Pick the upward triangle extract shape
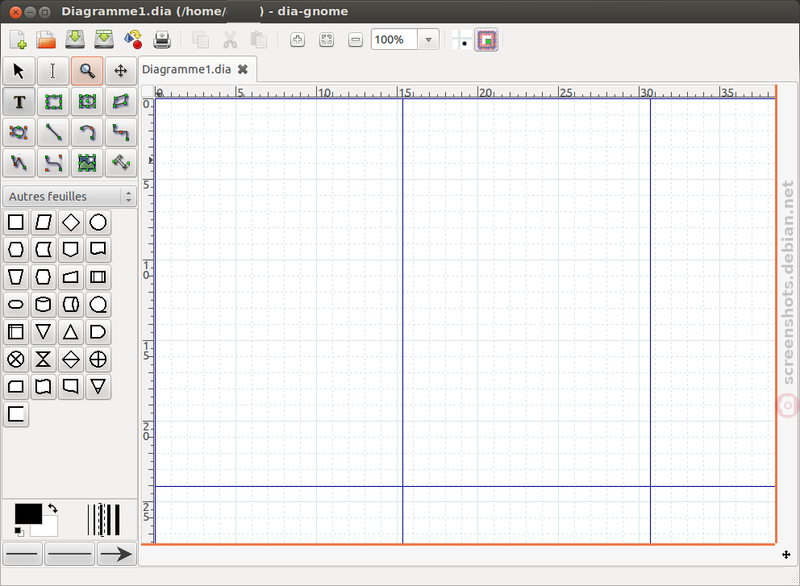The width and height of the screenshot is (800, 586). [x=70, y=332]
